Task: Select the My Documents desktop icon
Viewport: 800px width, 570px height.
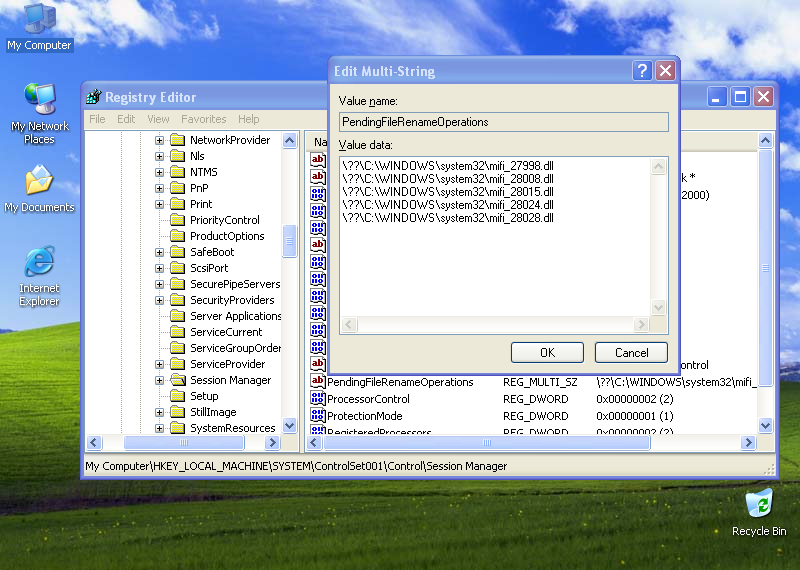Action: (x=39, y=188)
